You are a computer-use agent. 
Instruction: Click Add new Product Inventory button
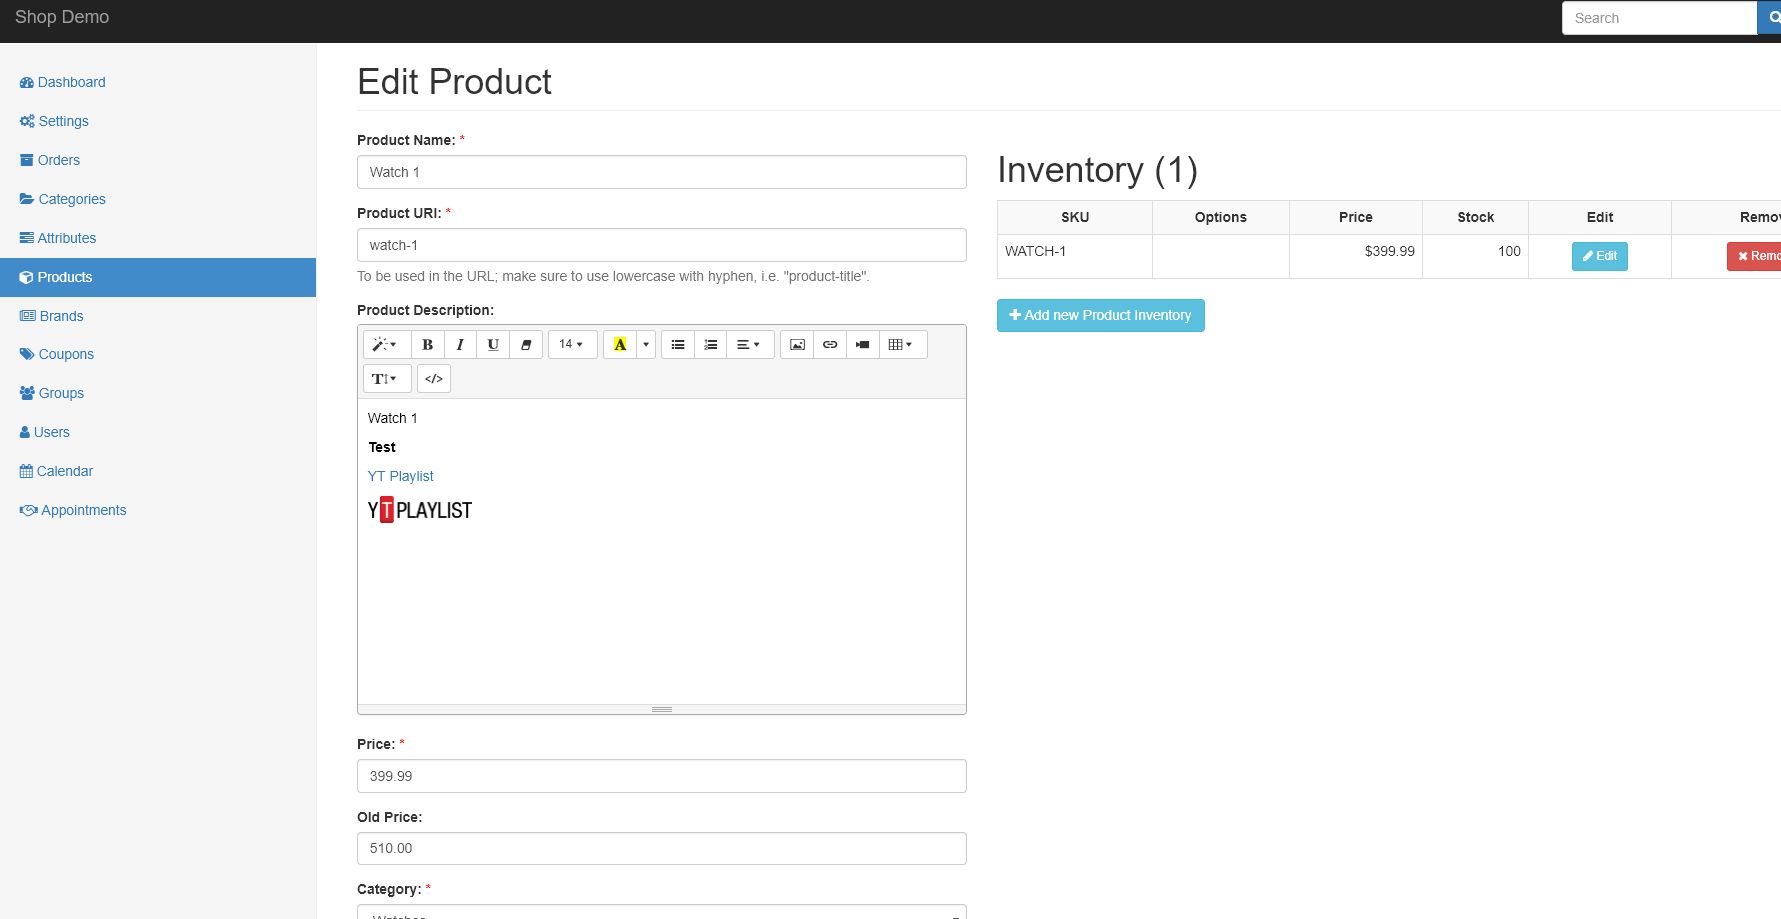coord(1100,315)
